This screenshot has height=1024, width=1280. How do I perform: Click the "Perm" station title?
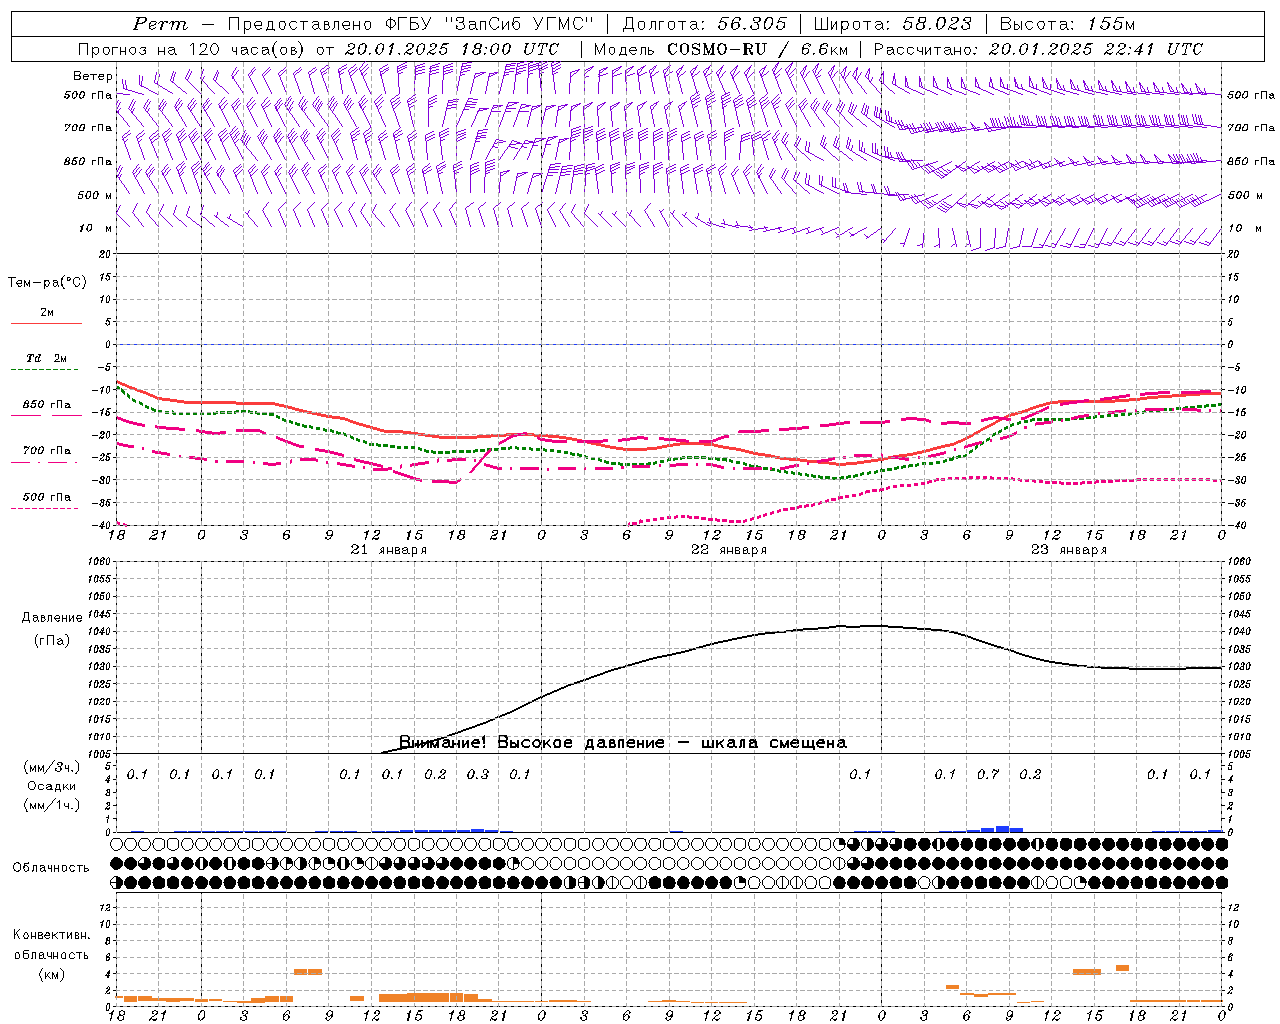pyautogui.click(x=160, y=24)
